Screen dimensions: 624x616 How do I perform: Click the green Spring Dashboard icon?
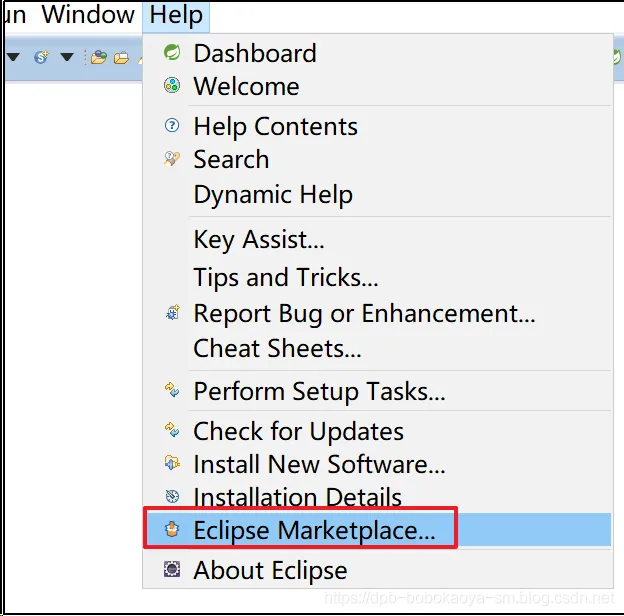point(172,53)
